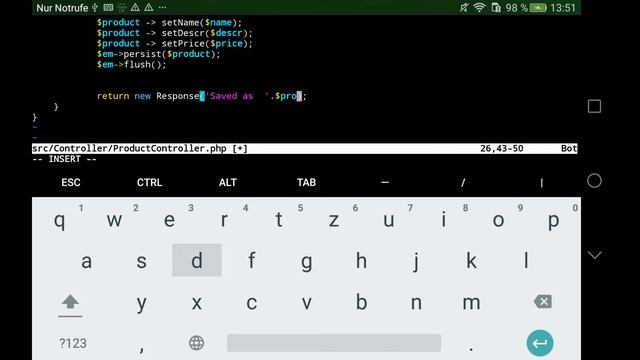The width and height of the screenshot is (640, 360).
Task: Tap the t key
Action: (279, 220)
